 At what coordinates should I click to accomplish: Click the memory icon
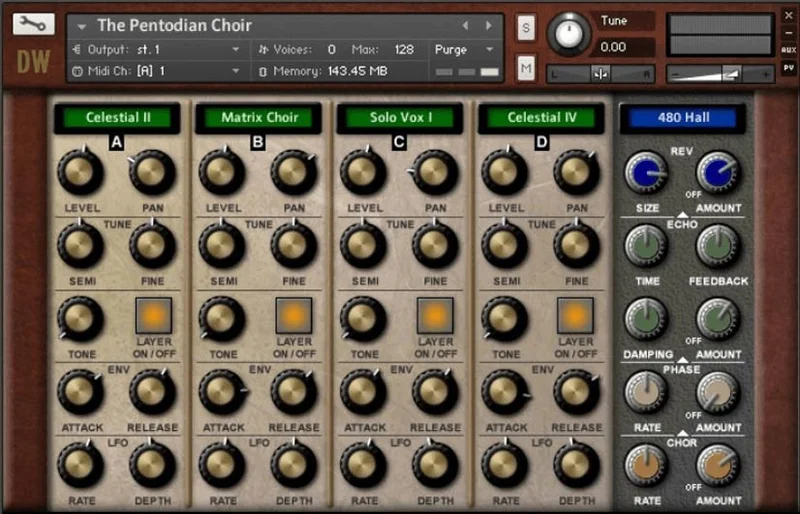(x=263, y=71)
